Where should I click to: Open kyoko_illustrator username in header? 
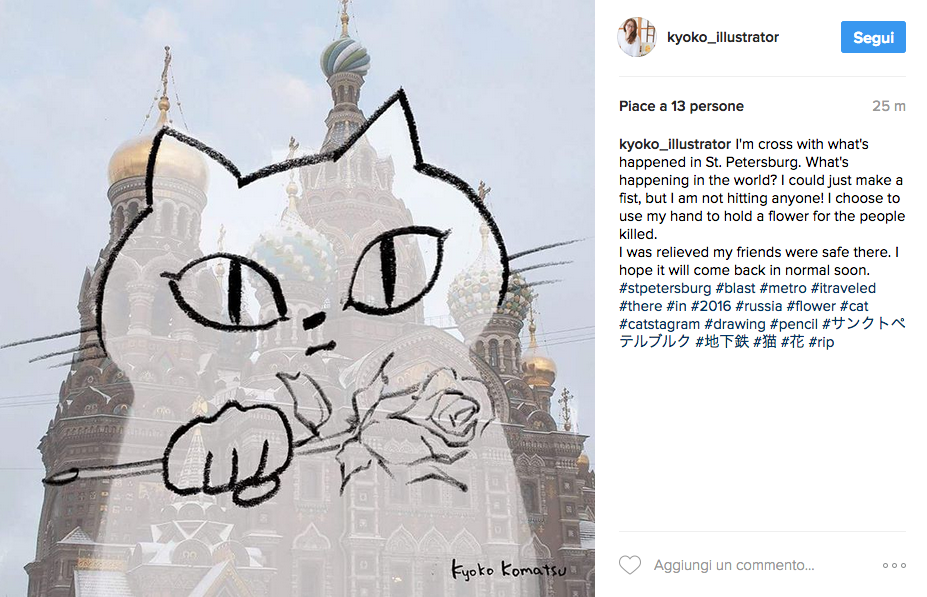(722, 37)
